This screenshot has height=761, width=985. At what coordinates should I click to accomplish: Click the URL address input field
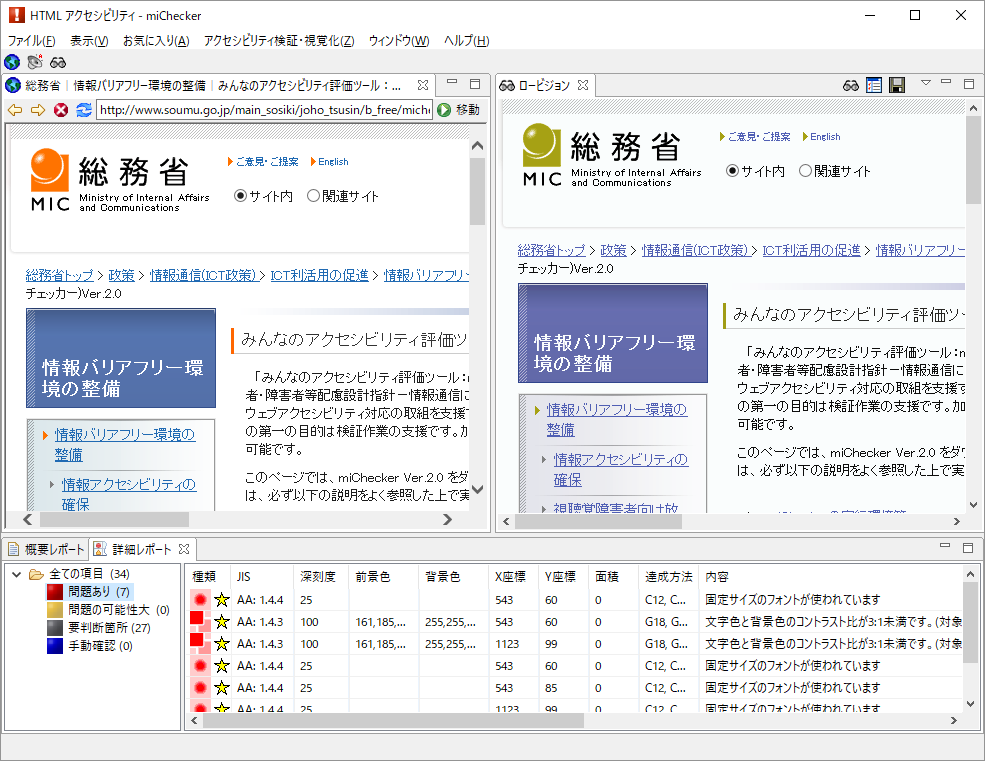[265, 110]
